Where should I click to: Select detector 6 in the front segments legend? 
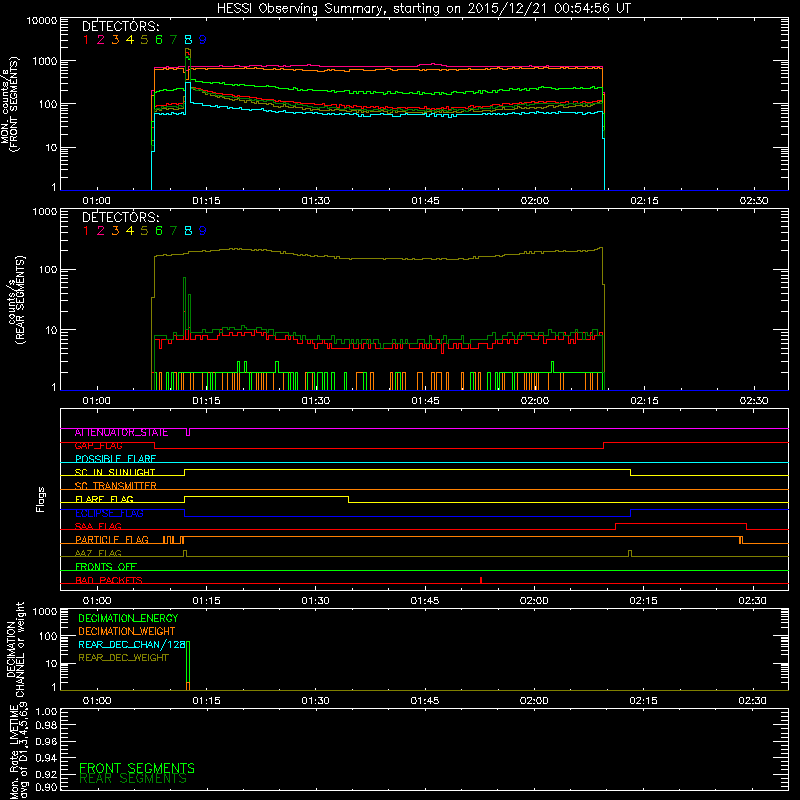coord(159,40)
